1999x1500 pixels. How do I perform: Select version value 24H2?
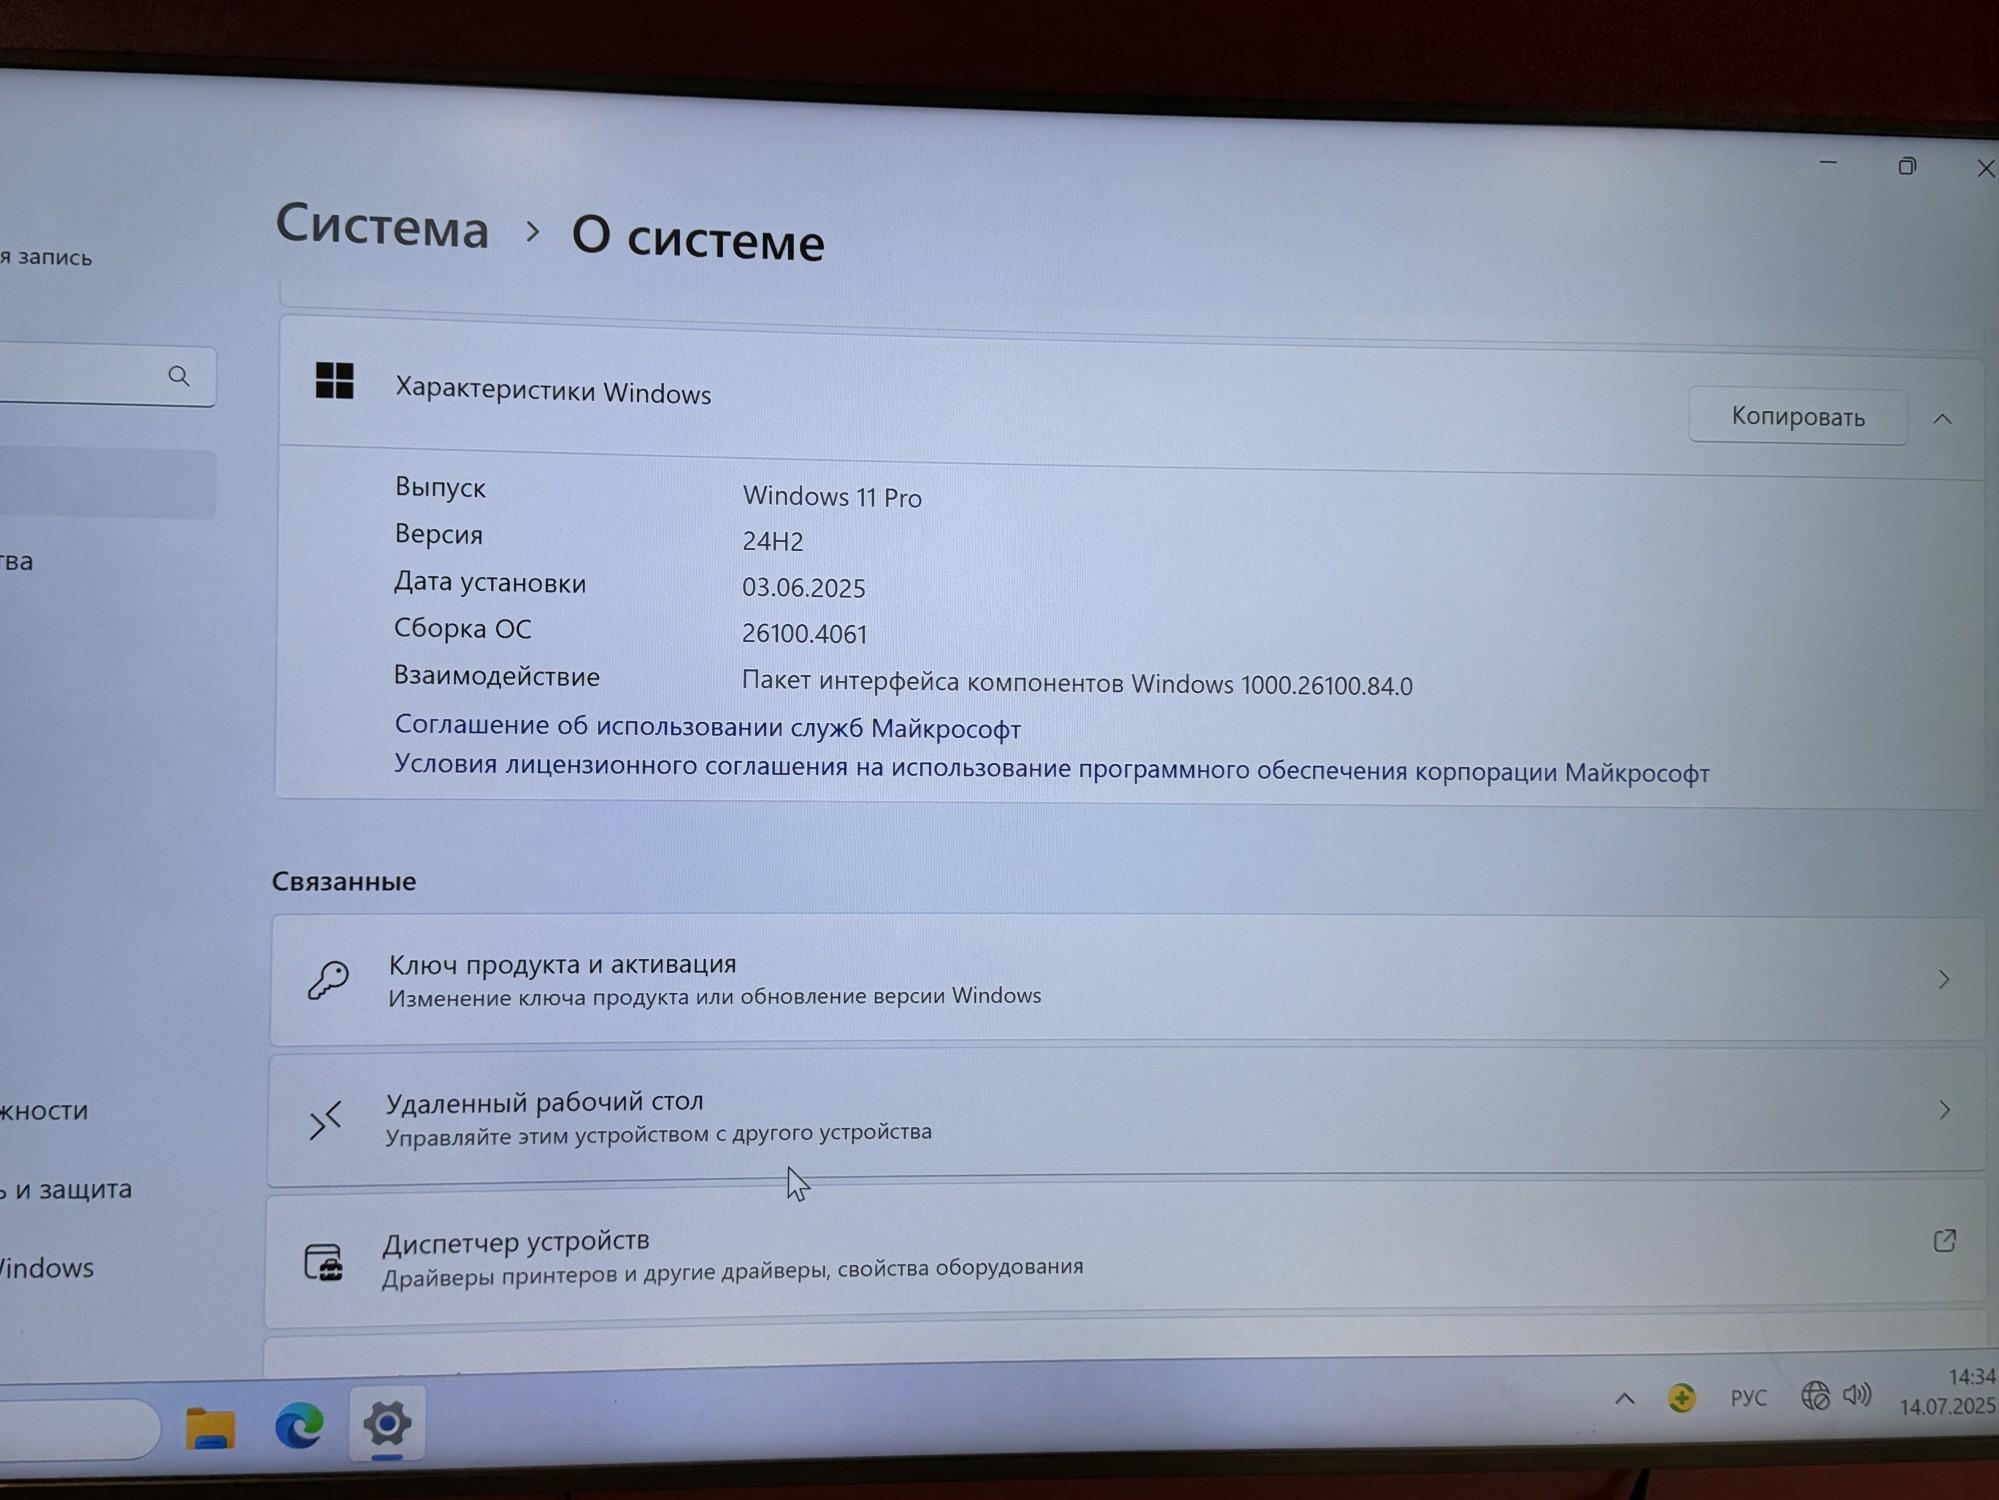[x=773, y=541]
